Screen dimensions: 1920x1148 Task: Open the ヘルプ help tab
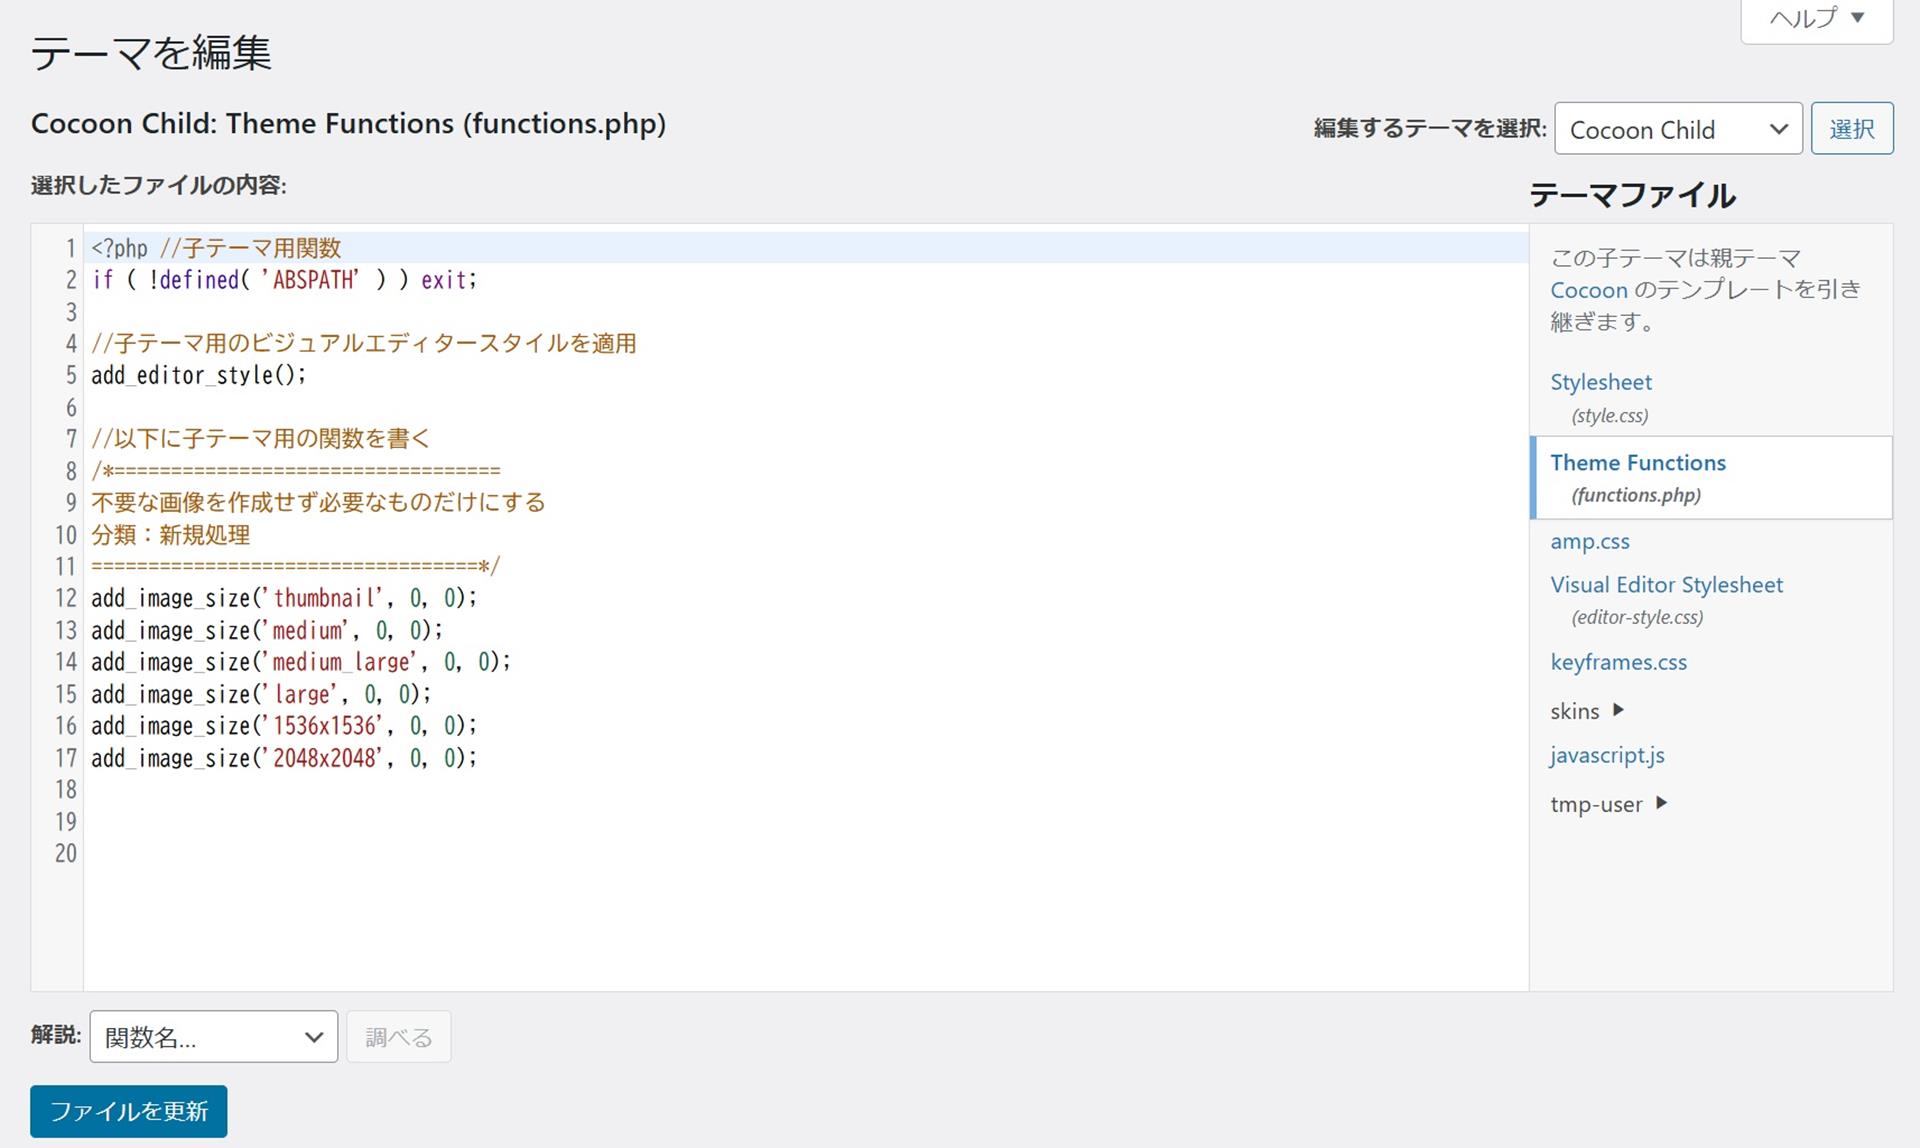1816,18
